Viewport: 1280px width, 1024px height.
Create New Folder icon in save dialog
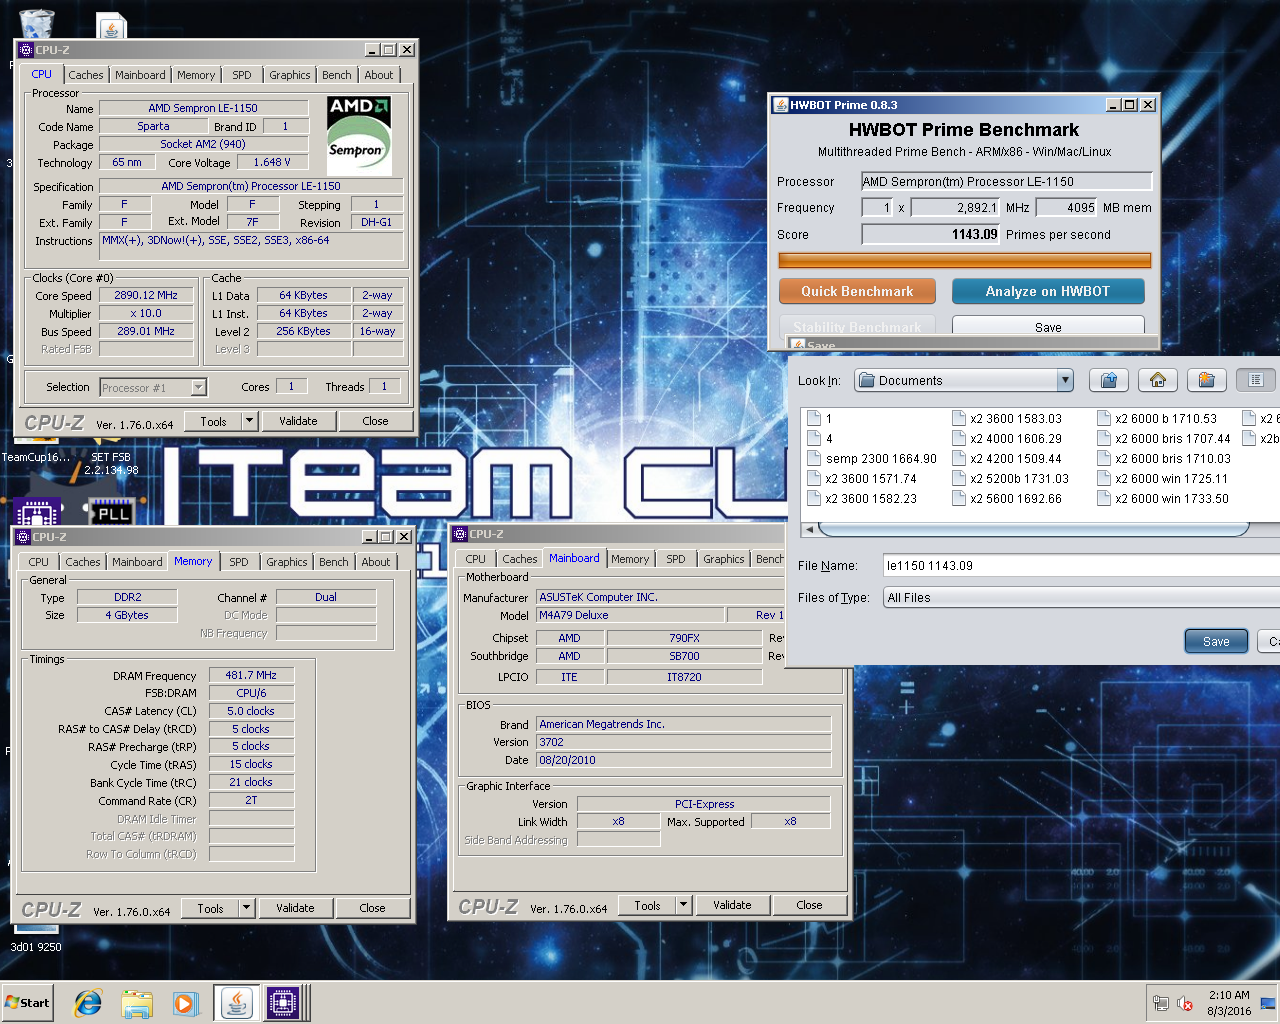[x=1206, y=380]
